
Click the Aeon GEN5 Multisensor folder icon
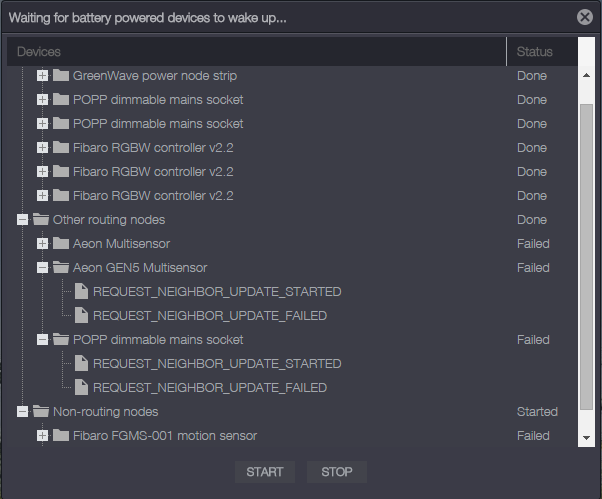click(61, 268)
